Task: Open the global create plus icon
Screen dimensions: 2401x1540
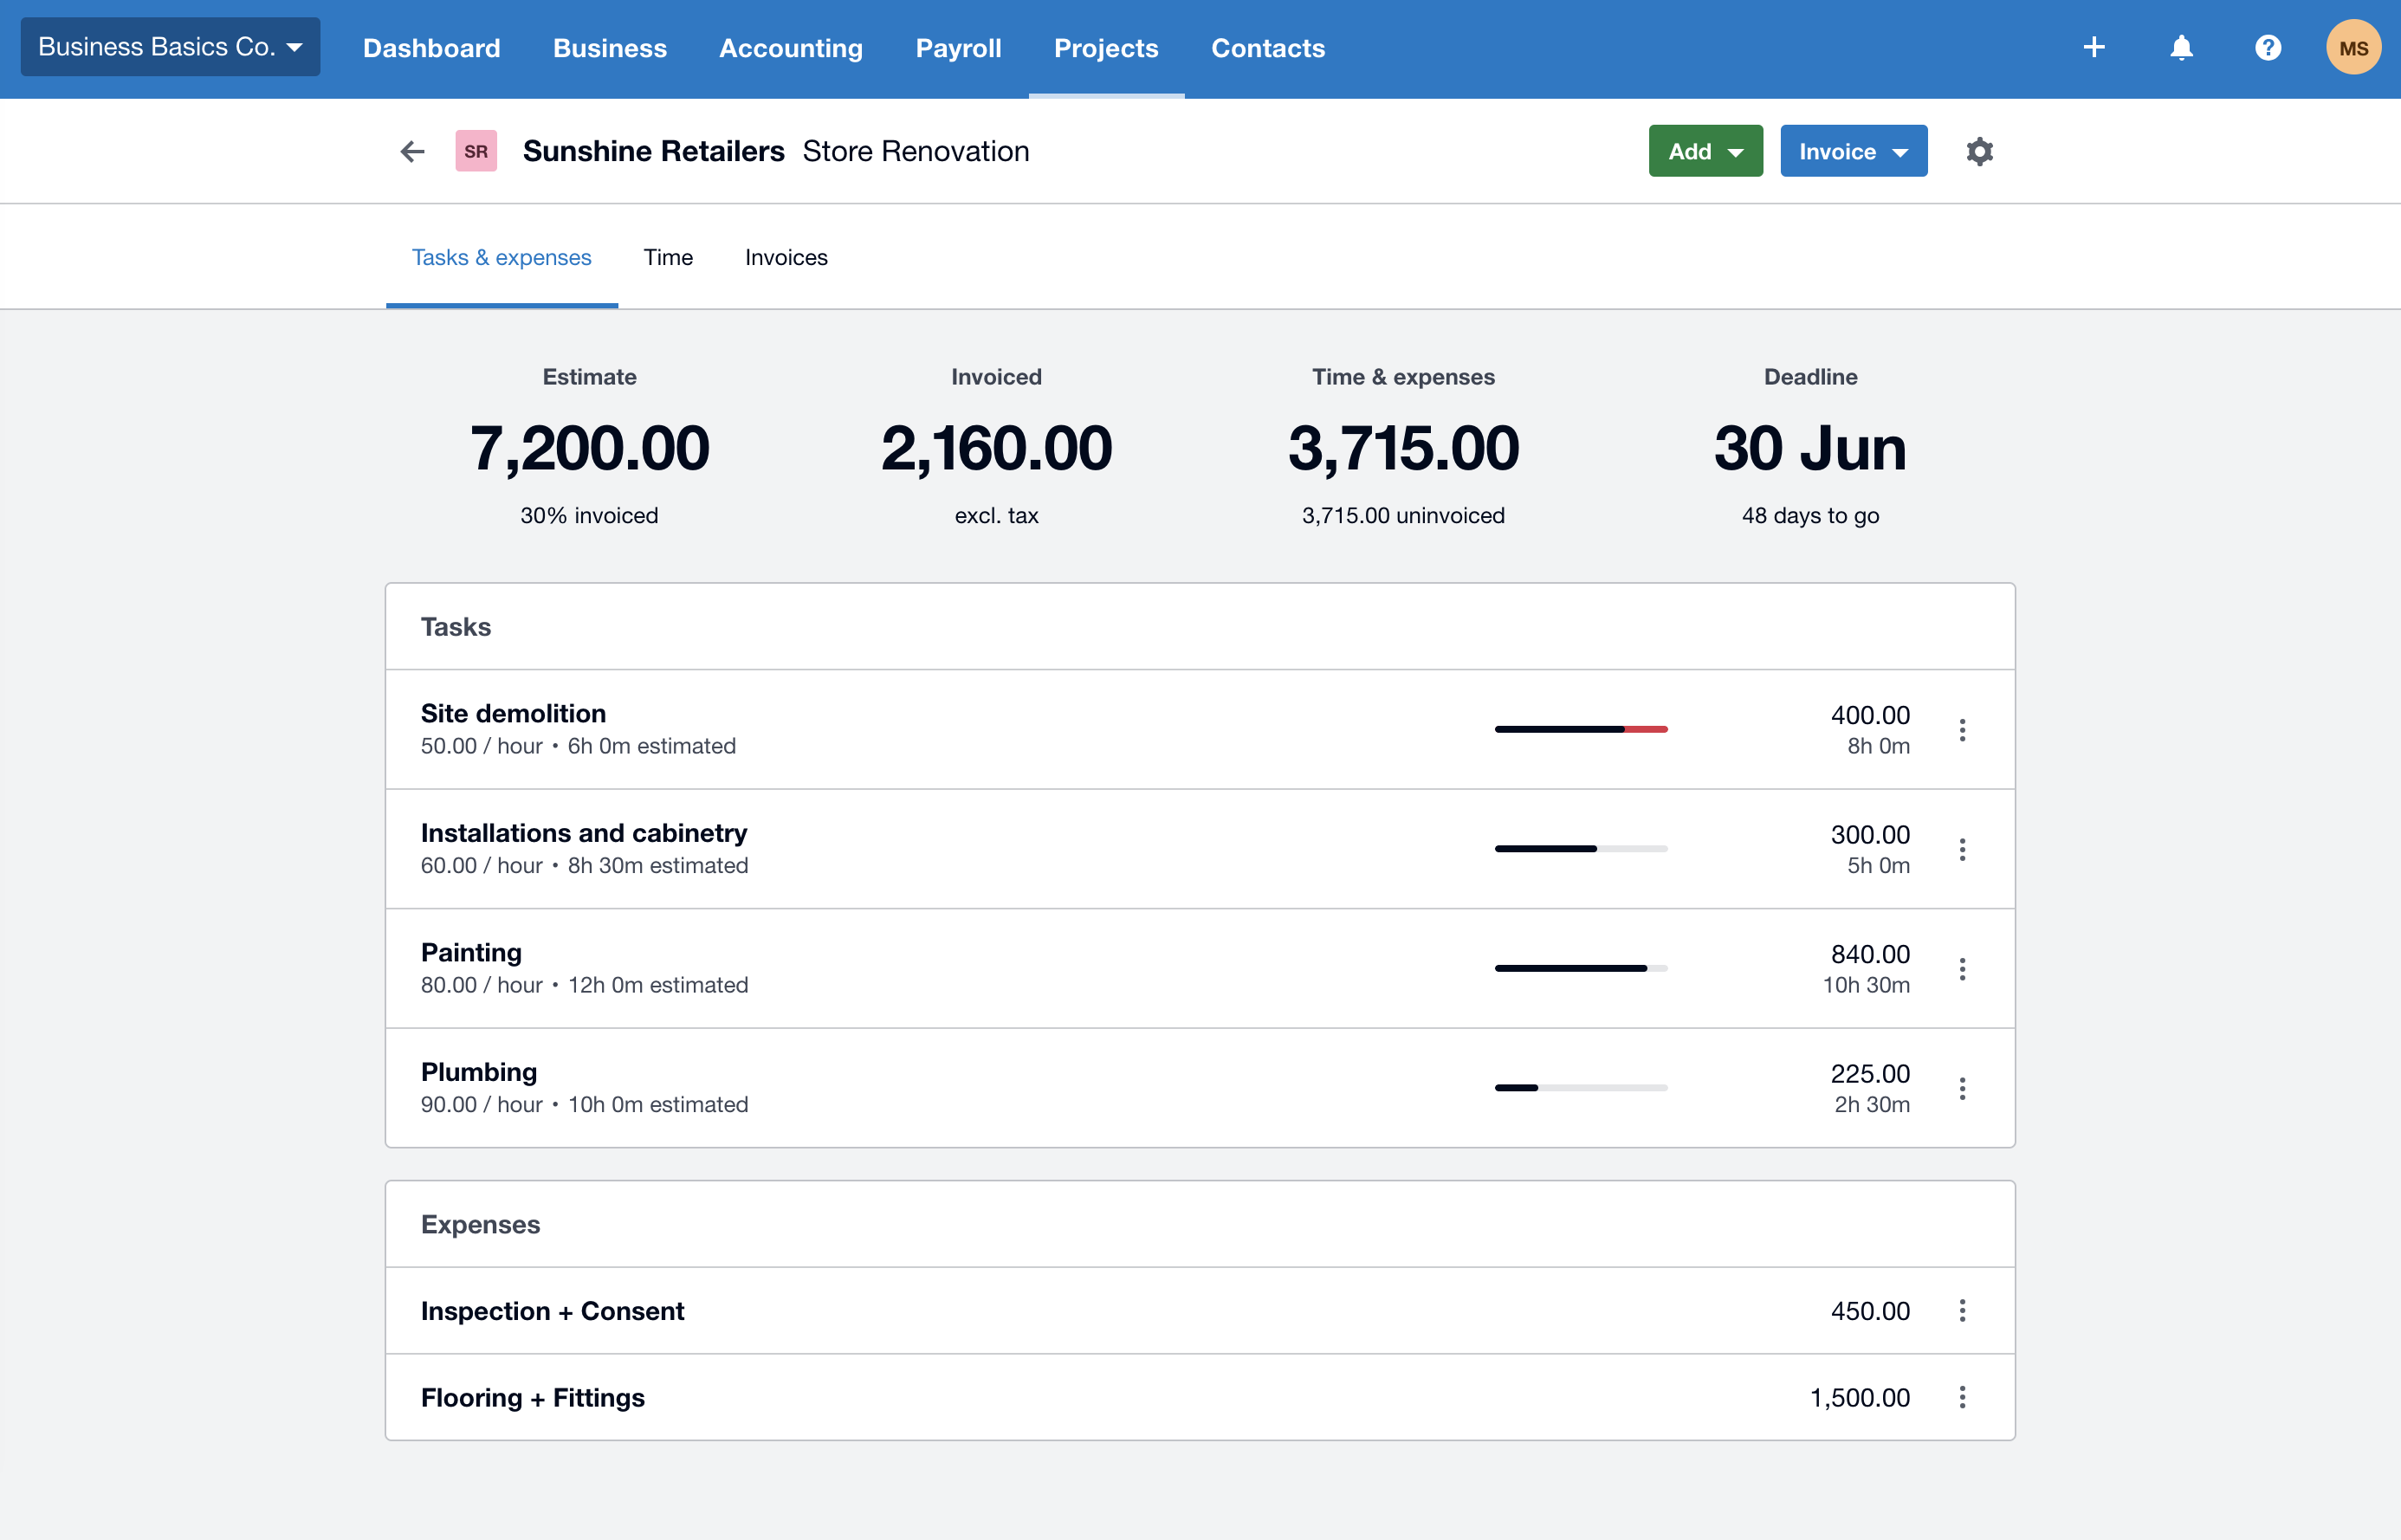Action: point(2094,47)
